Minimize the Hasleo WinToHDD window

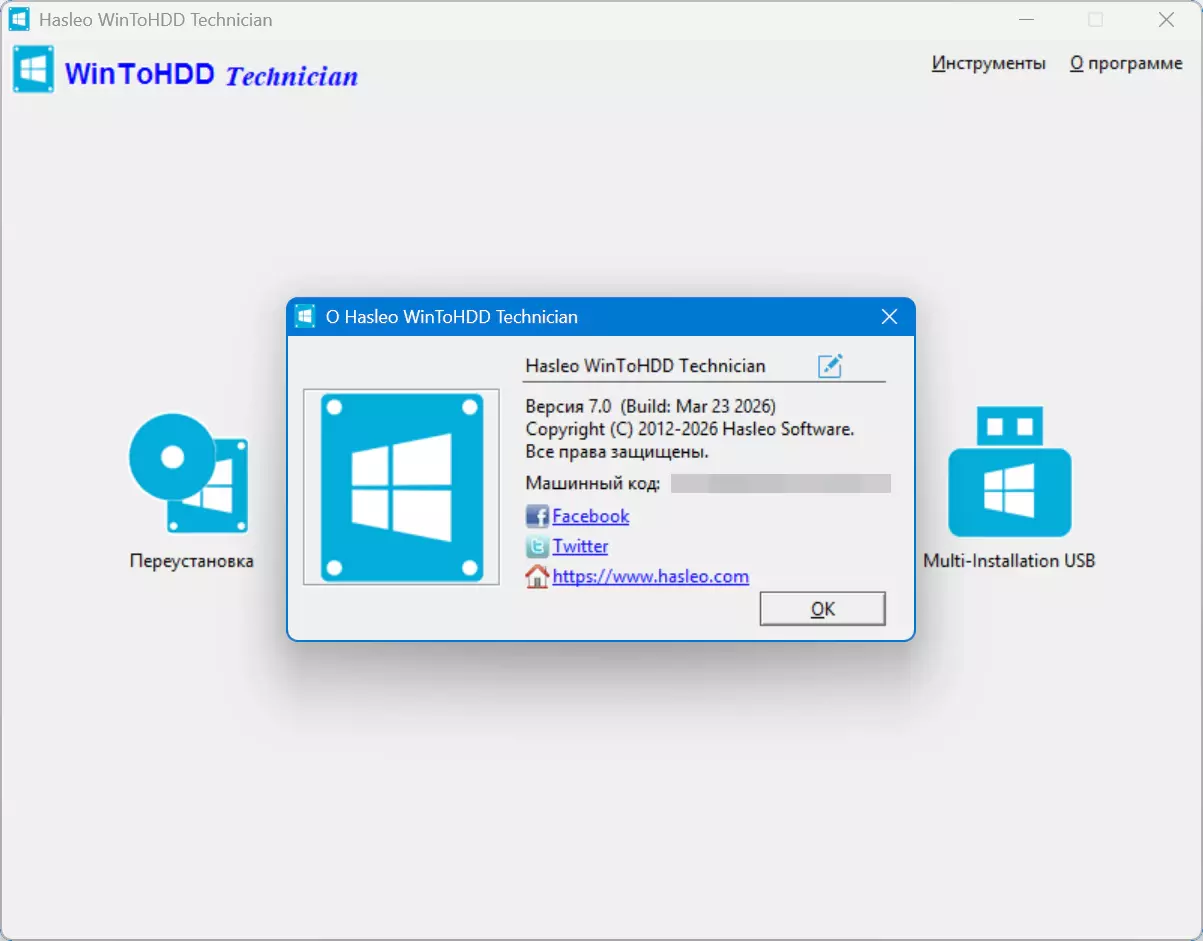pyautogui.click(x=1027, y=19)
